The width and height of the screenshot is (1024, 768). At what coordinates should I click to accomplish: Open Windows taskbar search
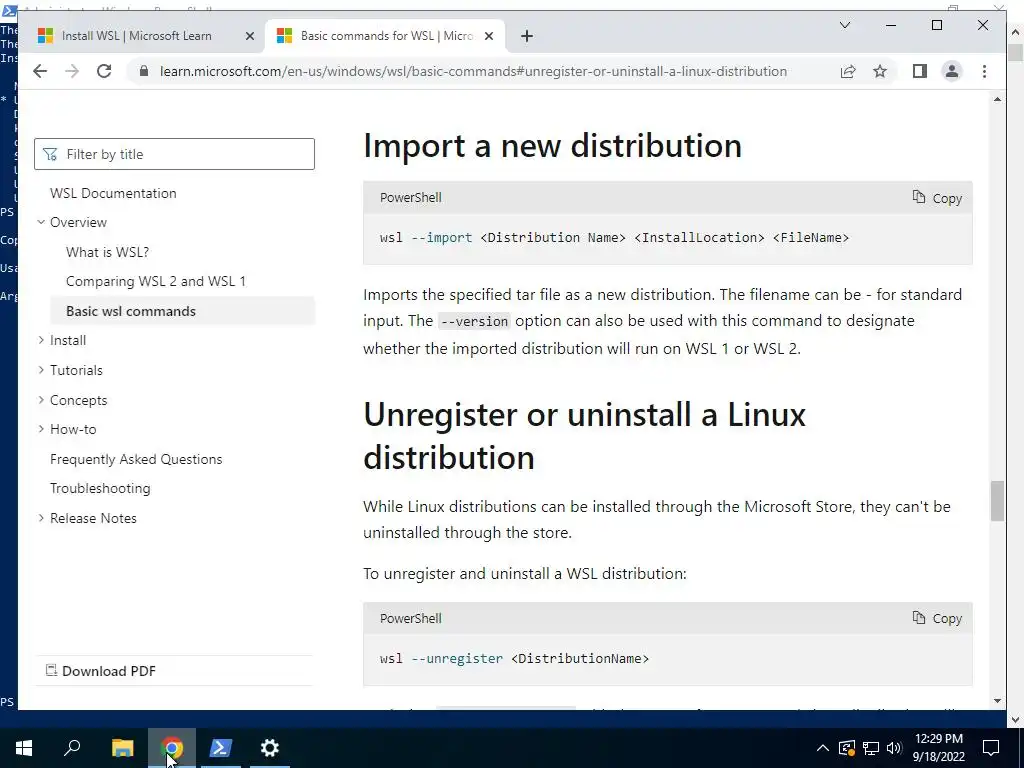point(72,748)
